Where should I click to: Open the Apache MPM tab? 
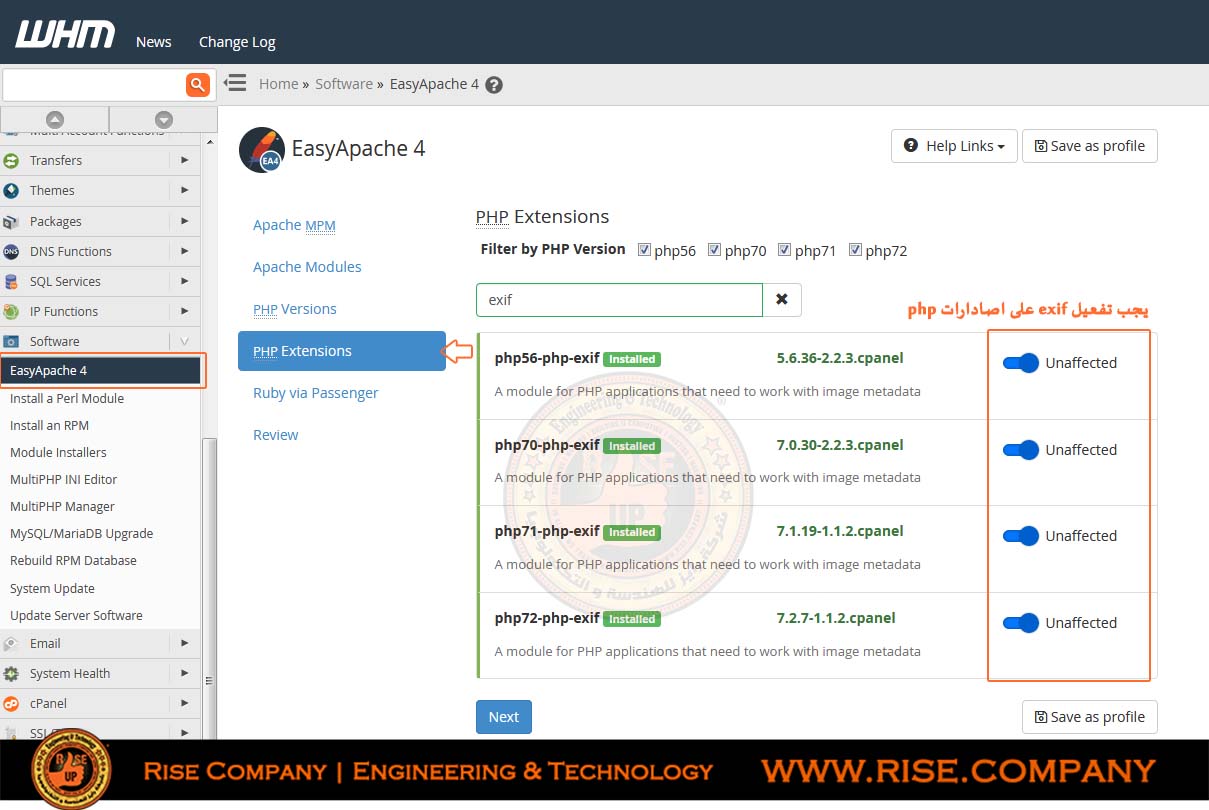(294, 225)
